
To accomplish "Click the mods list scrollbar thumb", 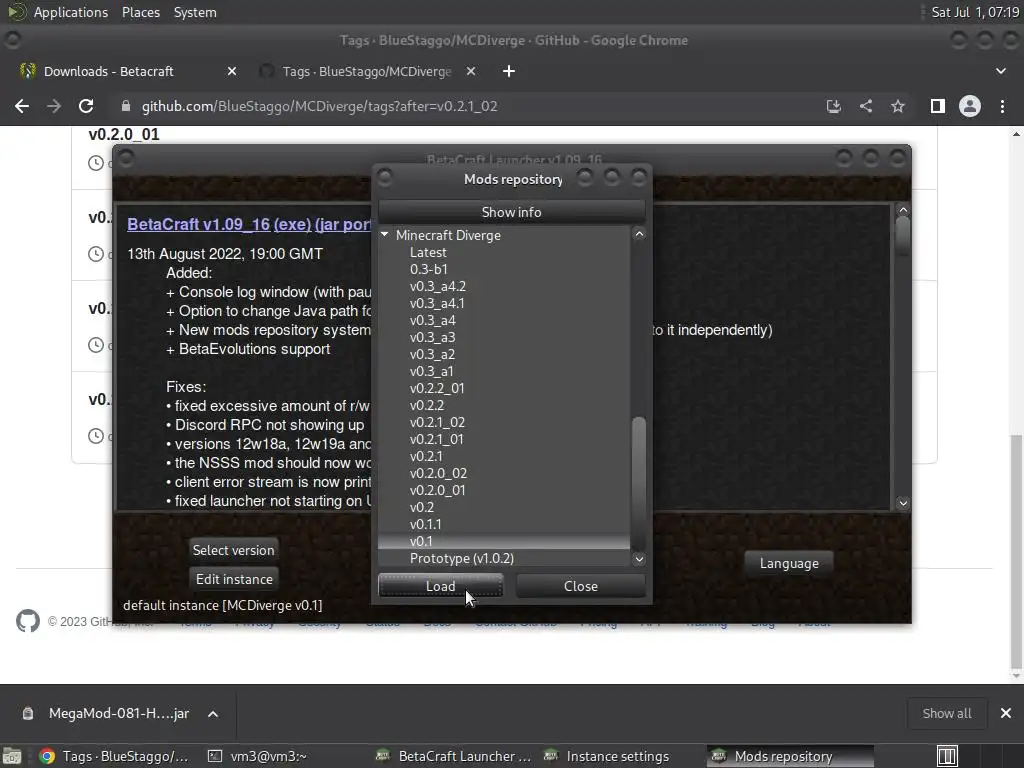I will point(639,483).
